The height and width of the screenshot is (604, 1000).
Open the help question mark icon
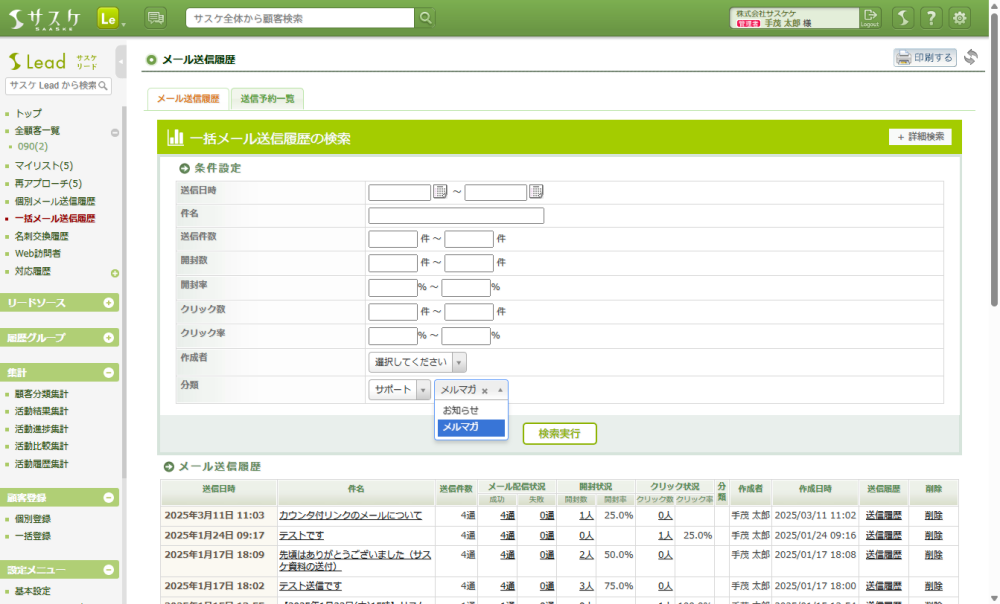(931, 18)
